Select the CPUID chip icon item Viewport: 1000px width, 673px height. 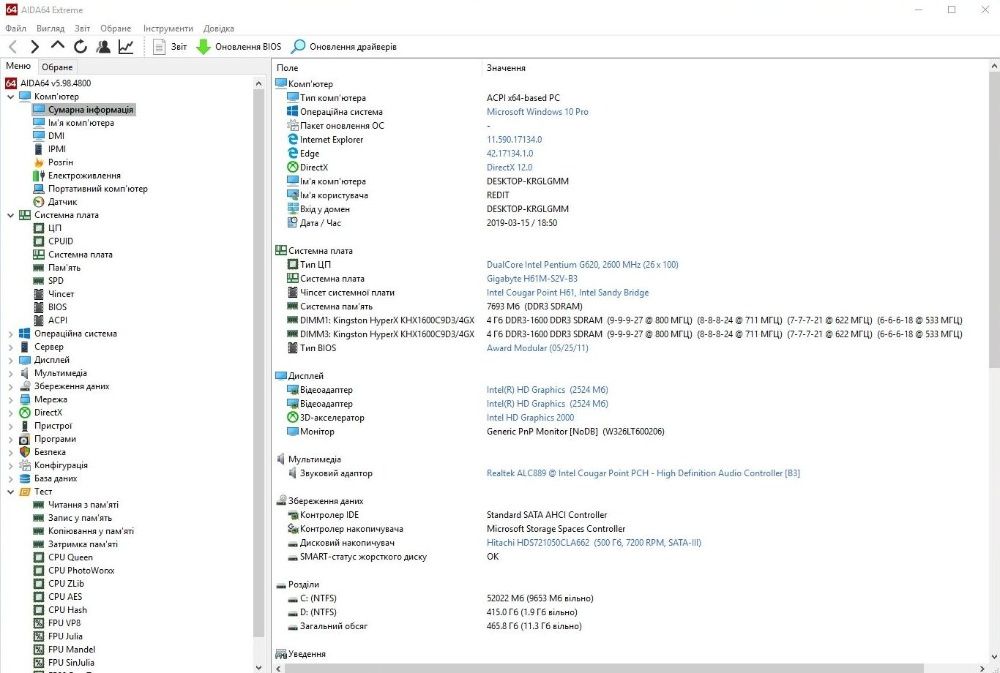tap(39, 241)
